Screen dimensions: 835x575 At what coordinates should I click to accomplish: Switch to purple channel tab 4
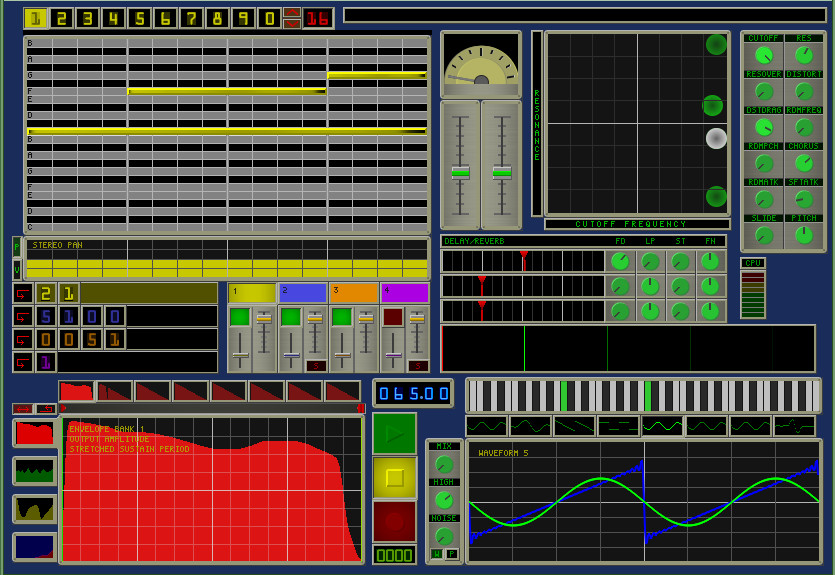point(405,293)
